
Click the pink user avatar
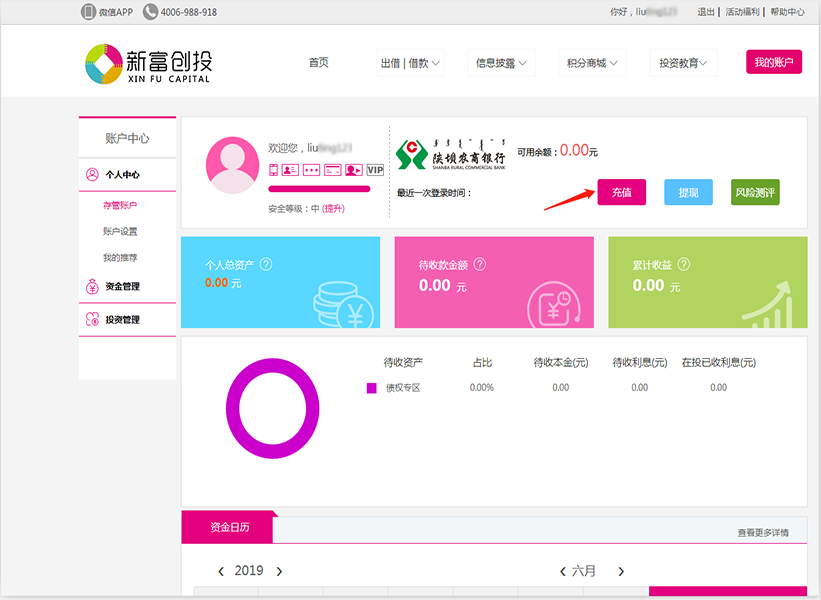pyautogui.click(x=232, y=165)
